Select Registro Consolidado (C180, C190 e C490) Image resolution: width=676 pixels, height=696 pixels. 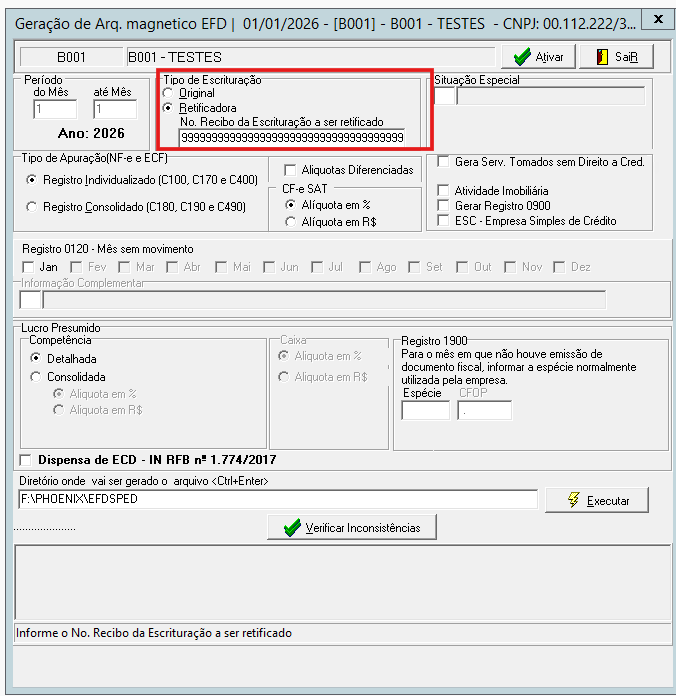tap(32, 207)
